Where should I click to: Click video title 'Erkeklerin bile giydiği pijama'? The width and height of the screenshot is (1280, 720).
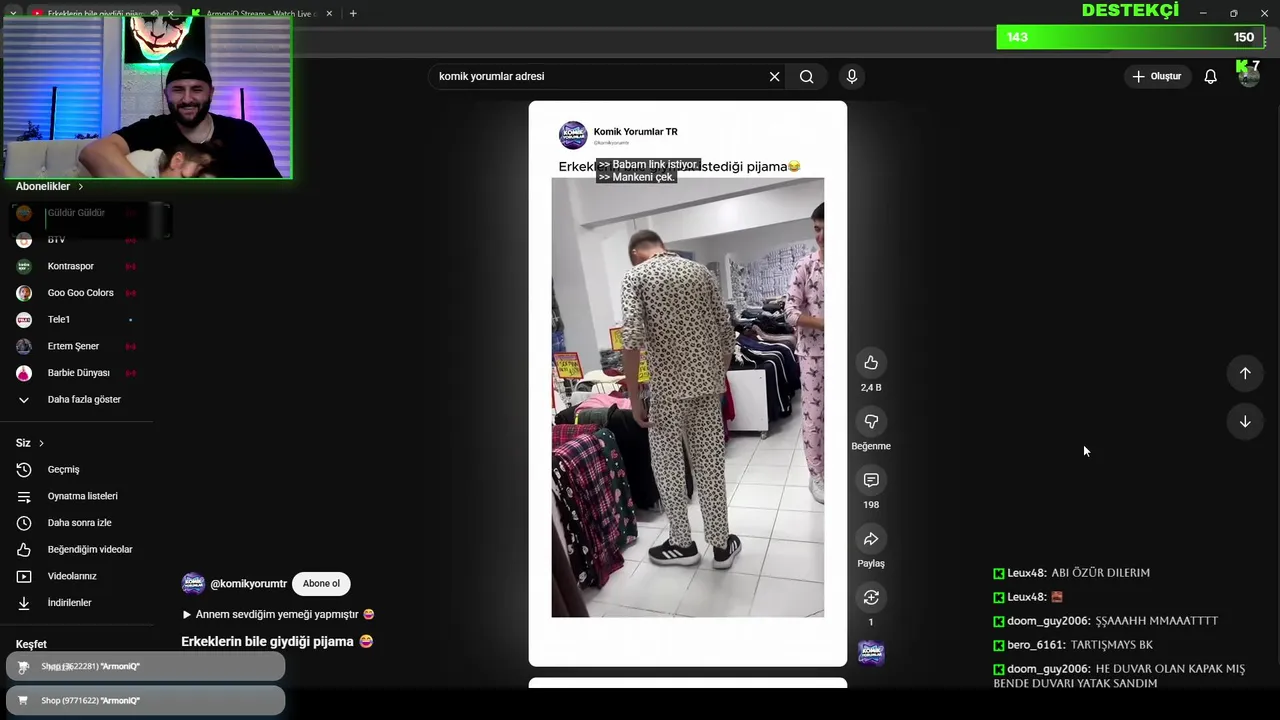click(x=268, y=642)
